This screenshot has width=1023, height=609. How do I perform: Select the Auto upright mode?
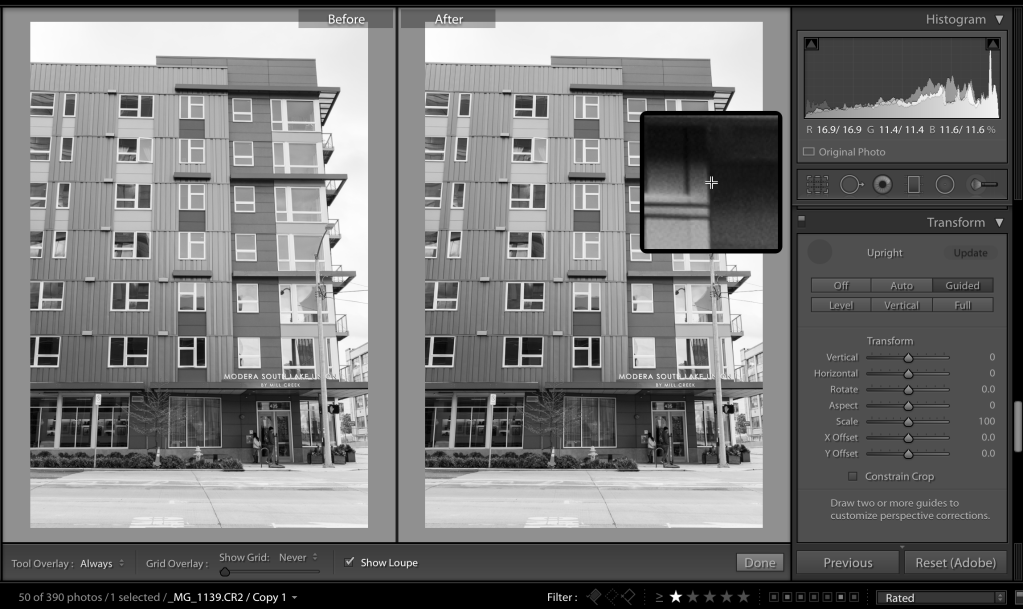click(x=901, y=285)
